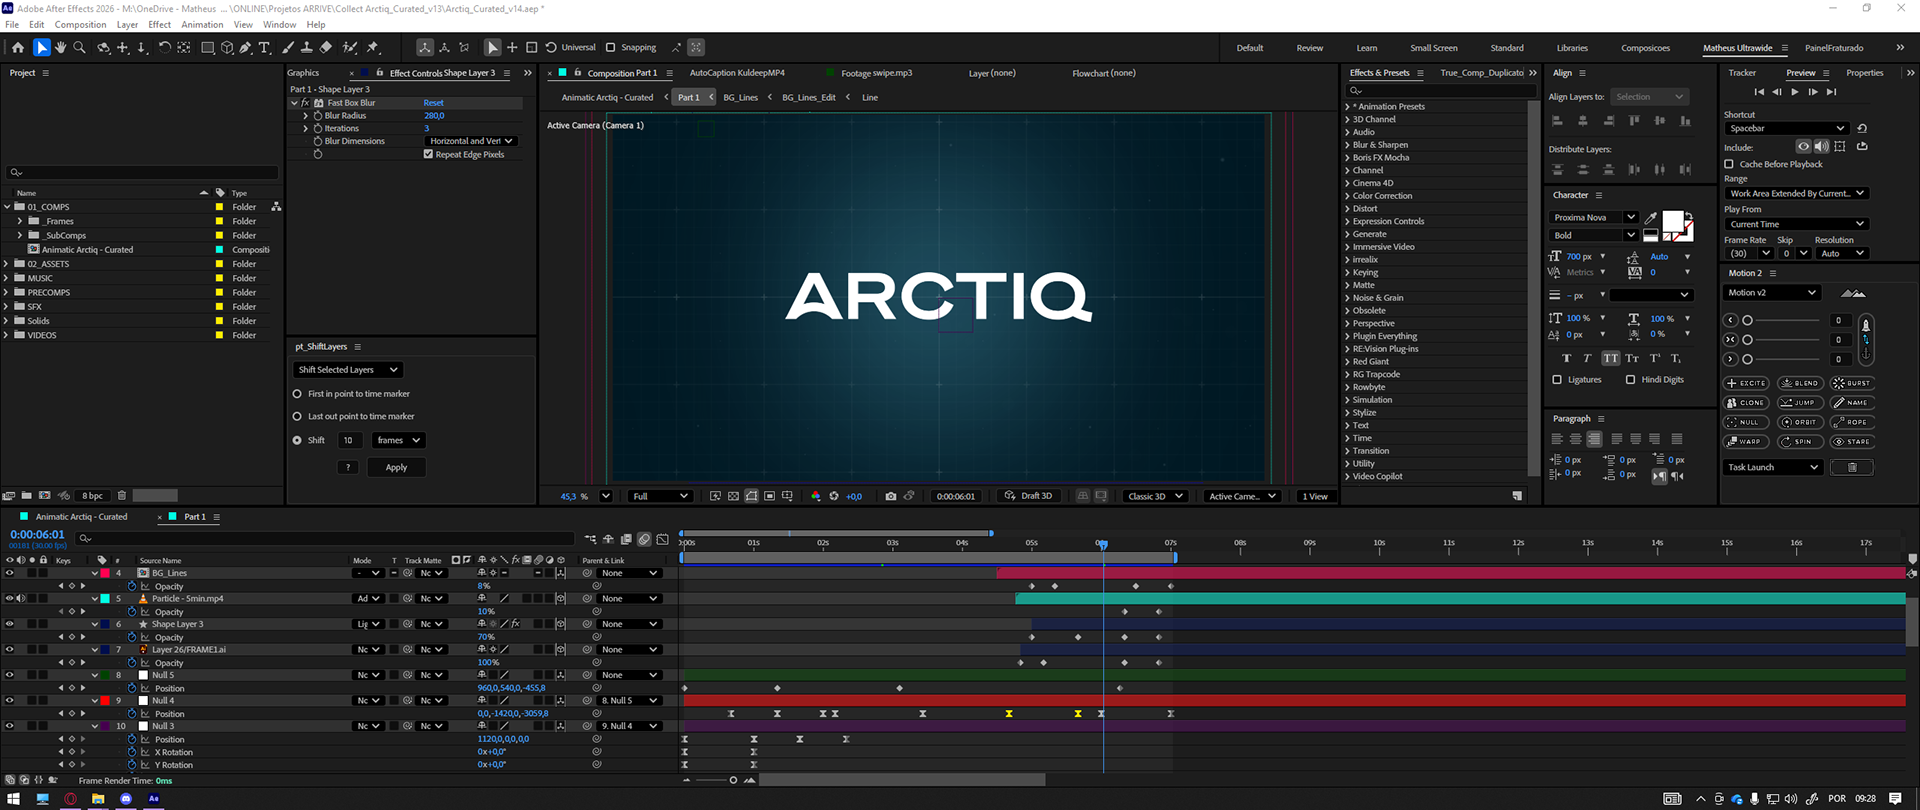The image size is (1920, 810).
Task: Click the white fill color swatch
Action: [x=1672, y=222]
